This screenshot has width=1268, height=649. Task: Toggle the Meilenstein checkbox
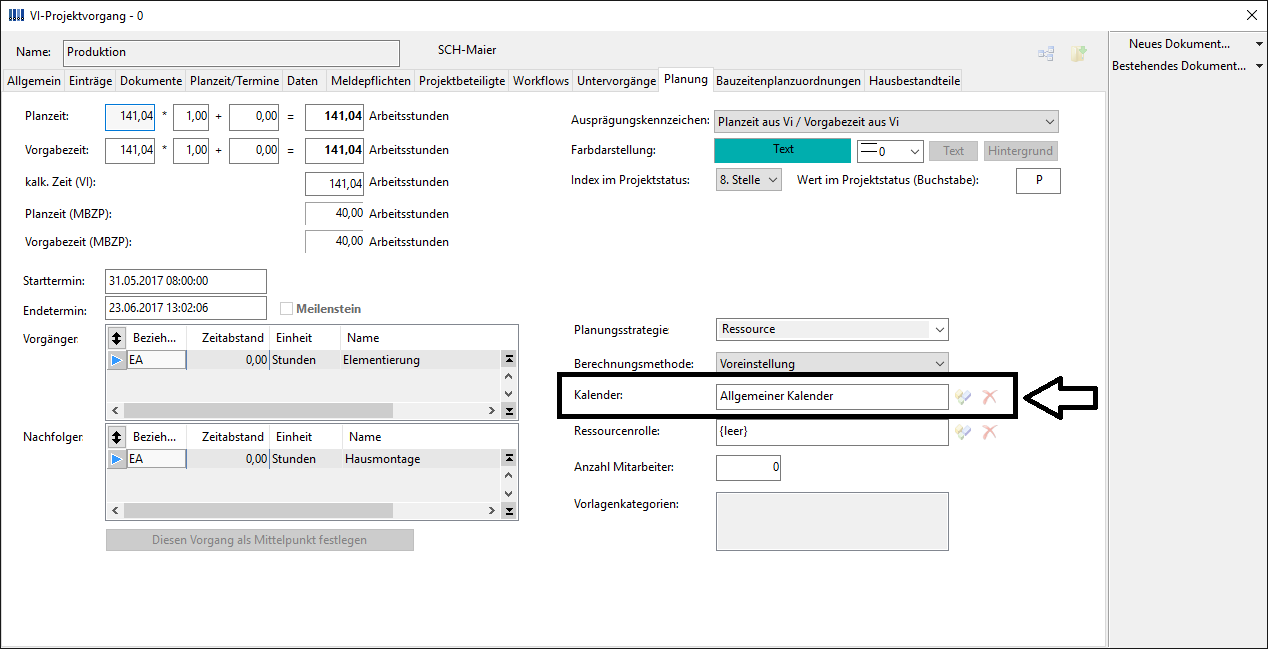click(287, 309)
